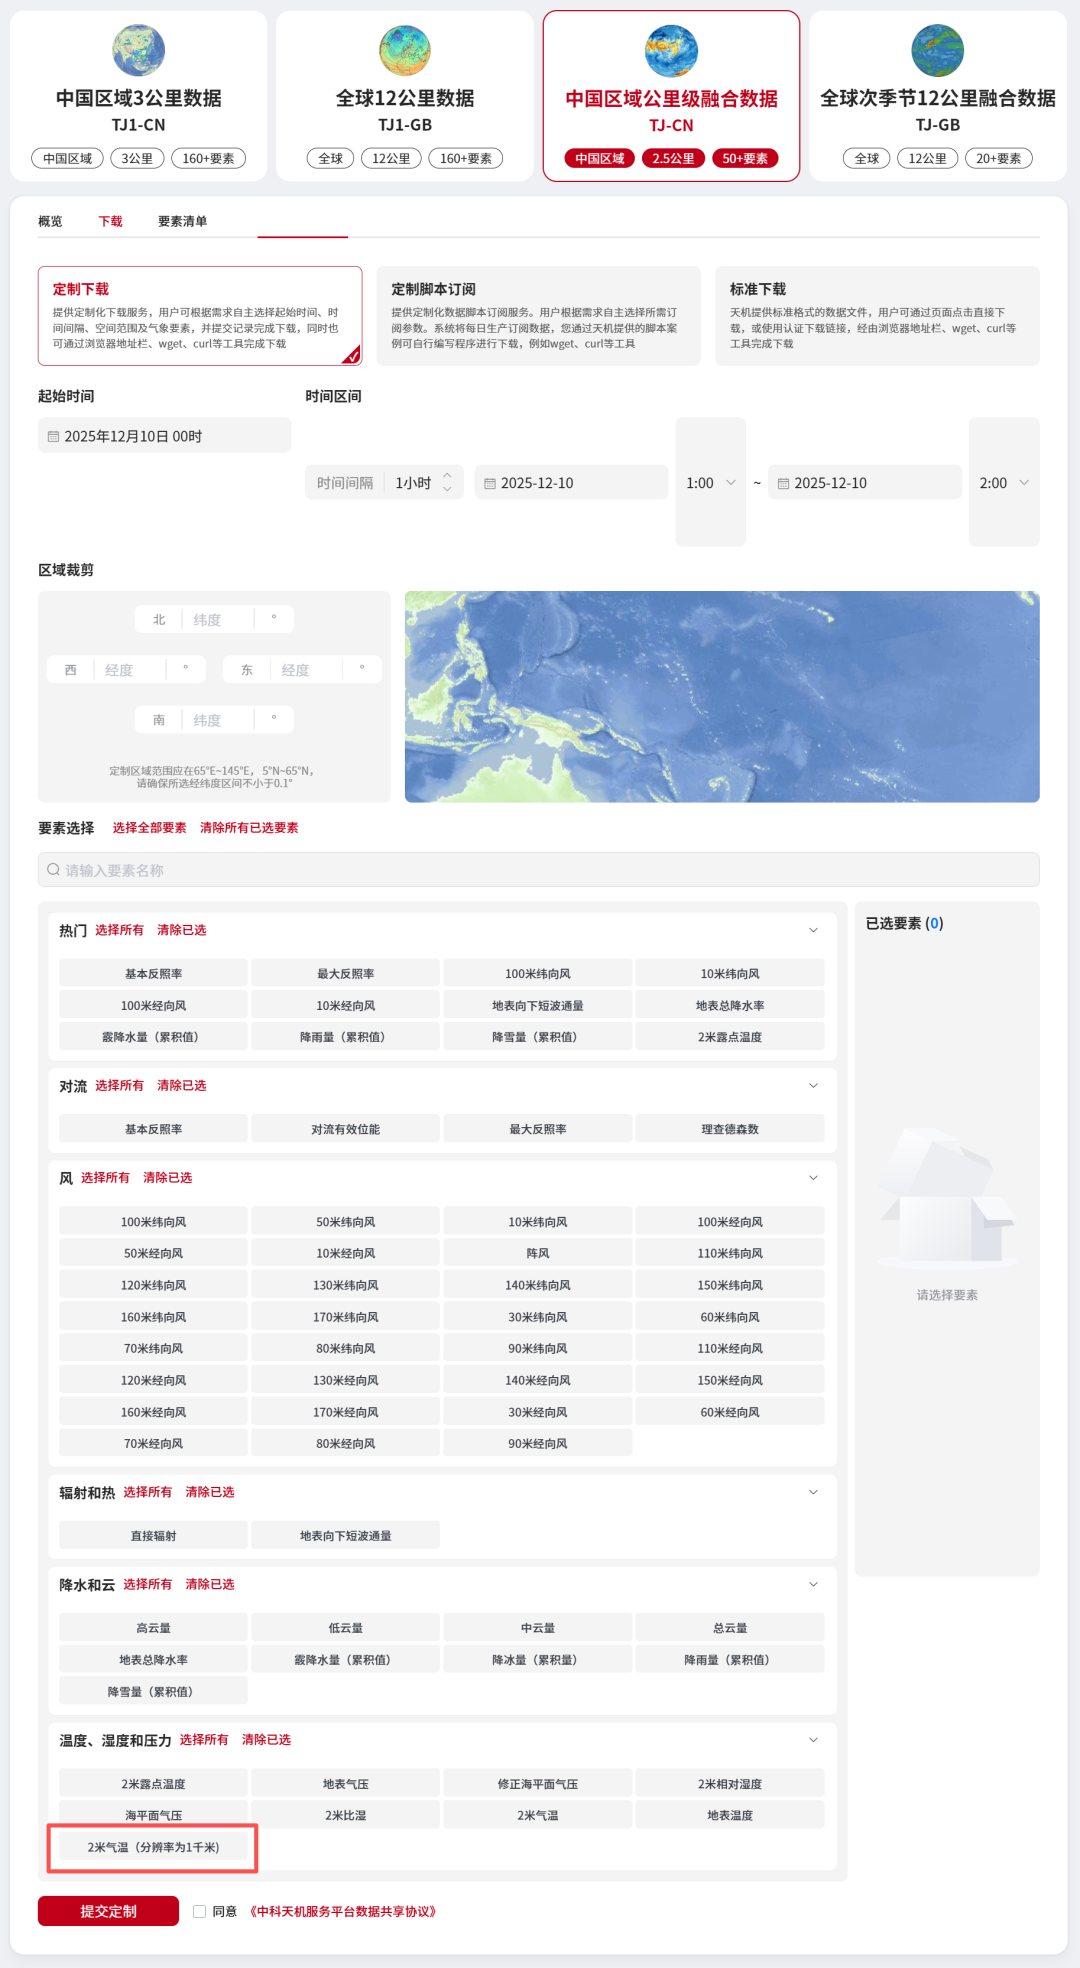Select 总云量 element
This screenshot has width=1080, height=1968.
[x=730, y=1628]
